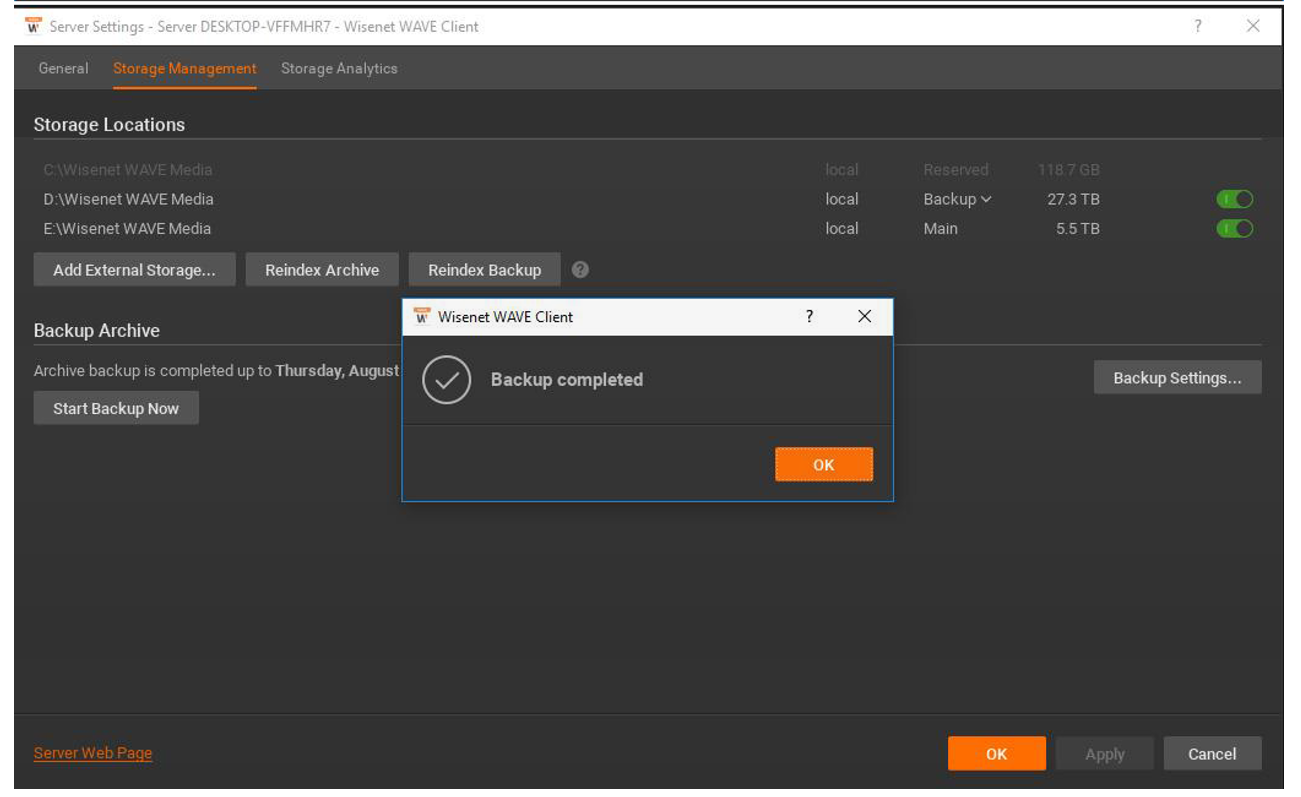Click Start Backup Now
Screen dimensions: 1301x797
[x=116, y=408]
